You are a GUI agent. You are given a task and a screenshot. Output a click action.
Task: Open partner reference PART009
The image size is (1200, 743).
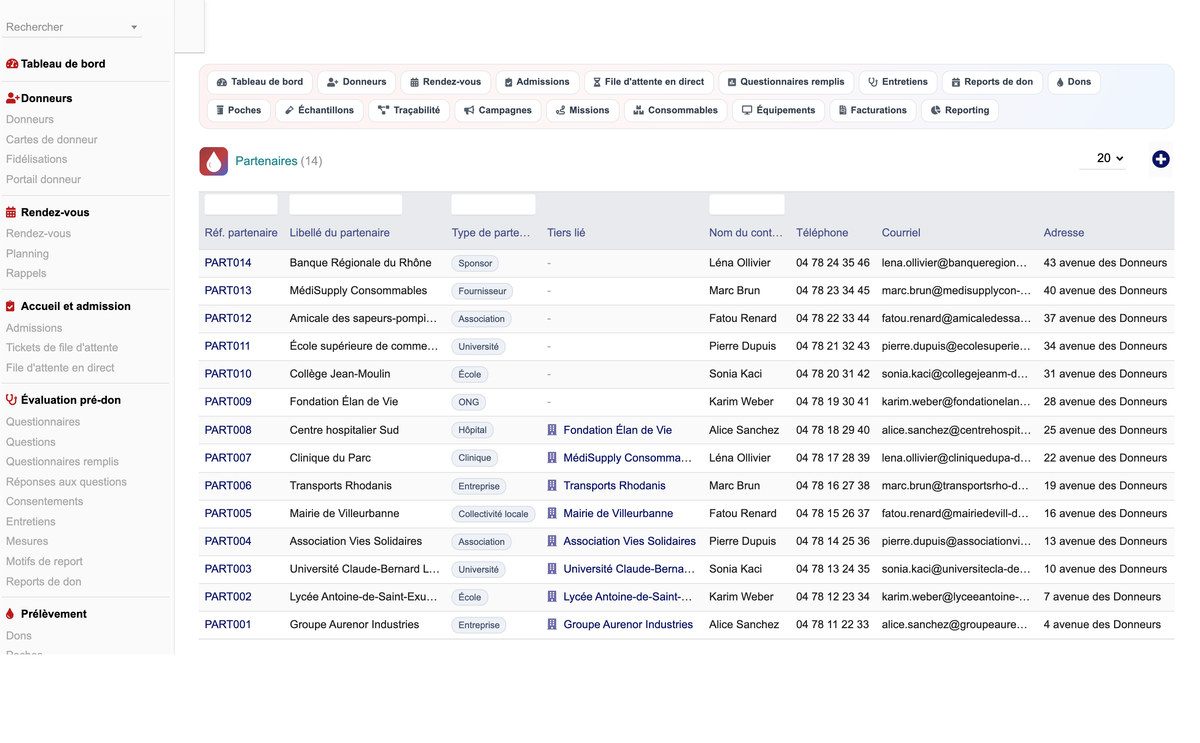click(228, 402)
